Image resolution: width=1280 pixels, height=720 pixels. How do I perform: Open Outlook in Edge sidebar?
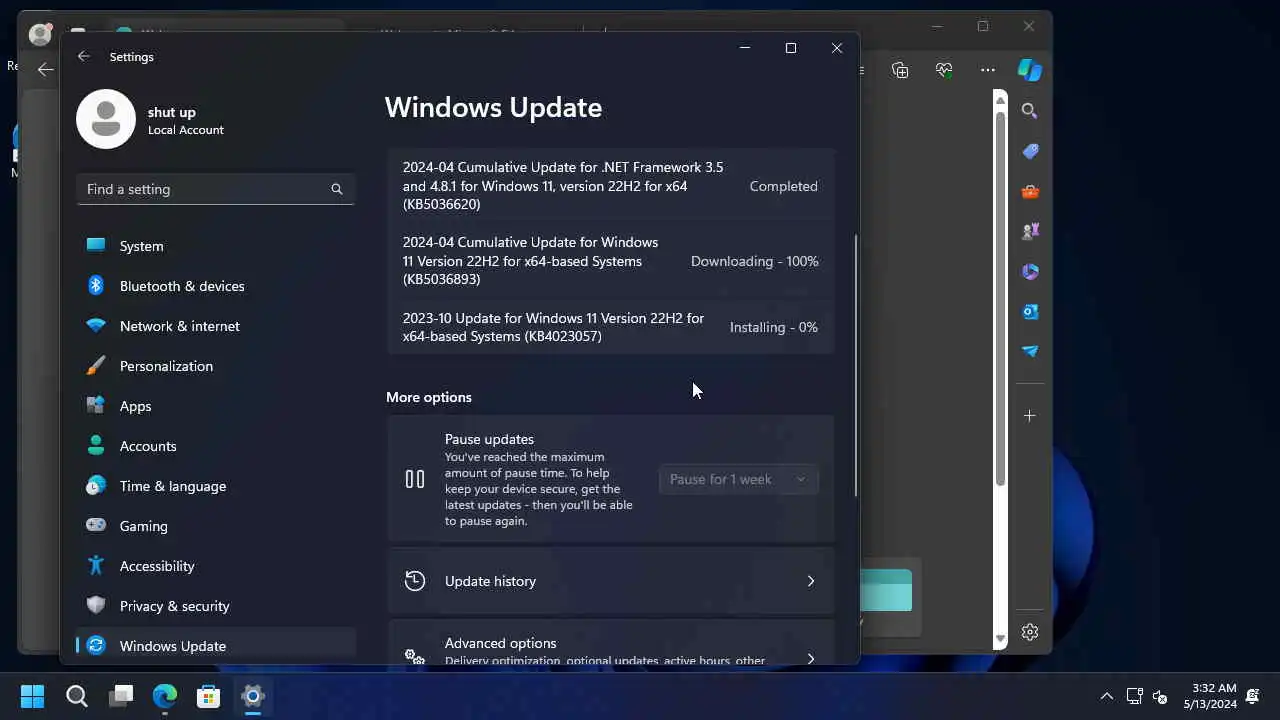(x=1030, y=311)
